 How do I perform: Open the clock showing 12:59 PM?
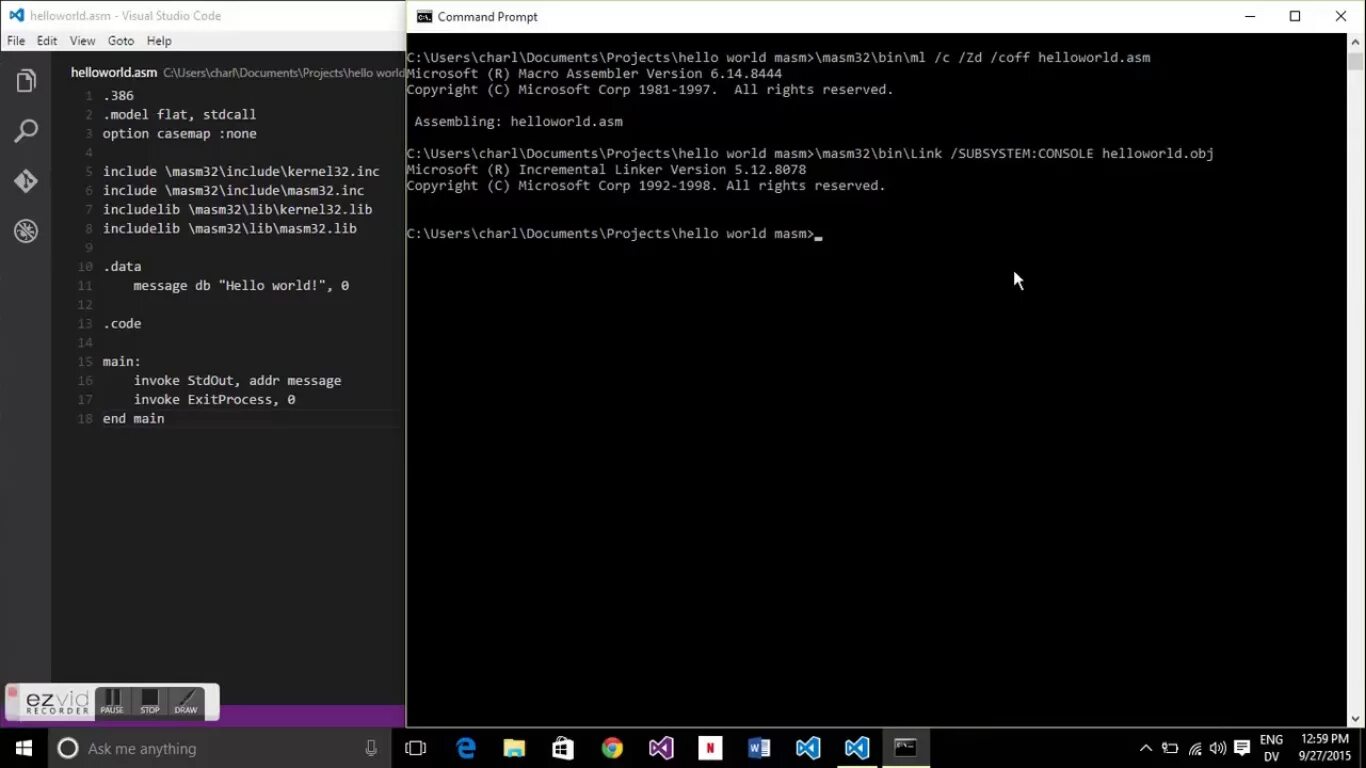click(1325, 748)
